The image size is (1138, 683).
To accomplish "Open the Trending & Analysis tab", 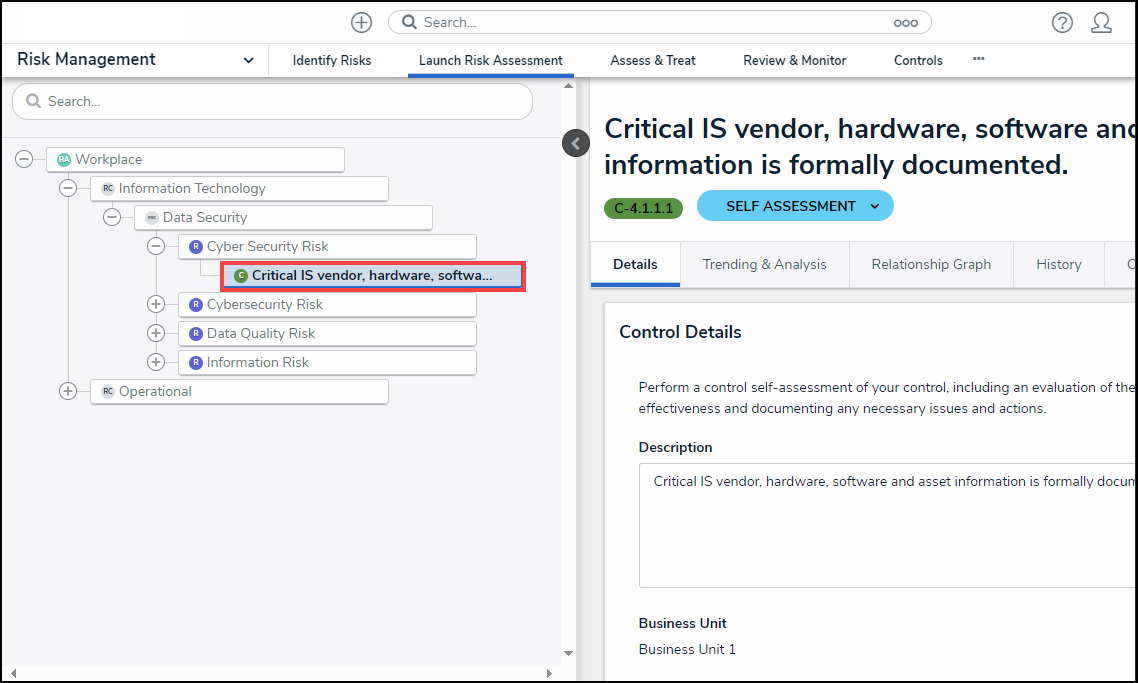I will point(764,264).
